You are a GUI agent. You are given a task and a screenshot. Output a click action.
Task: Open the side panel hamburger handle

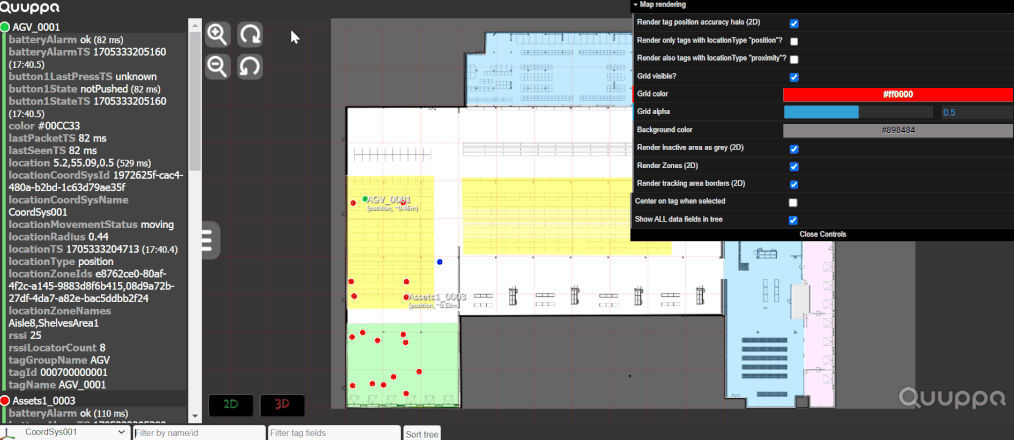[x=209, y=242]
